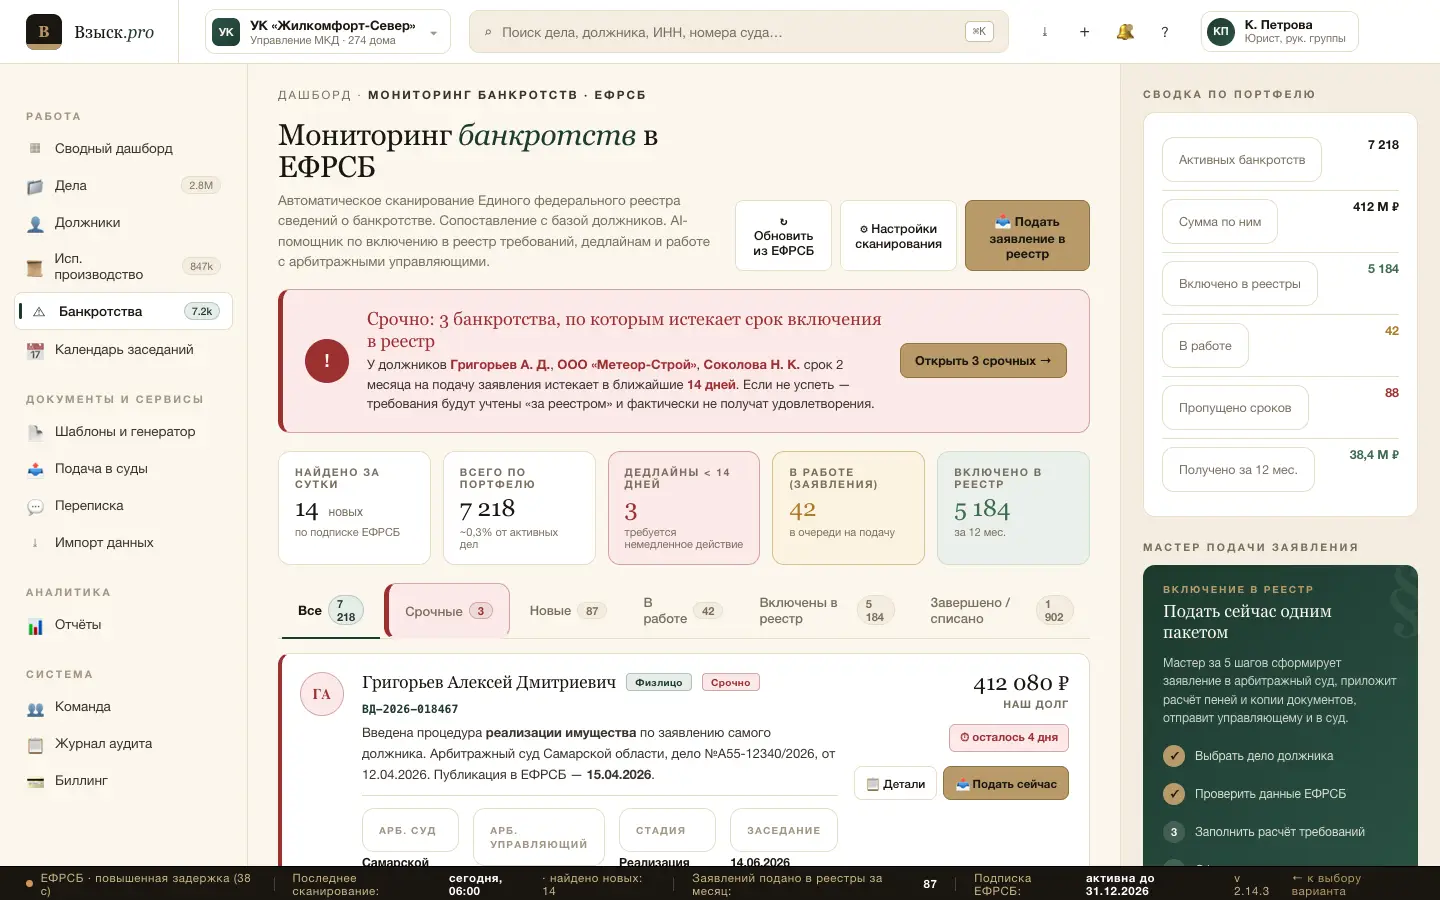Image resolution: width=1440 pixels, height=900 pixels.
Task: Click the Команда people icon
Action: tap(35, 707)
